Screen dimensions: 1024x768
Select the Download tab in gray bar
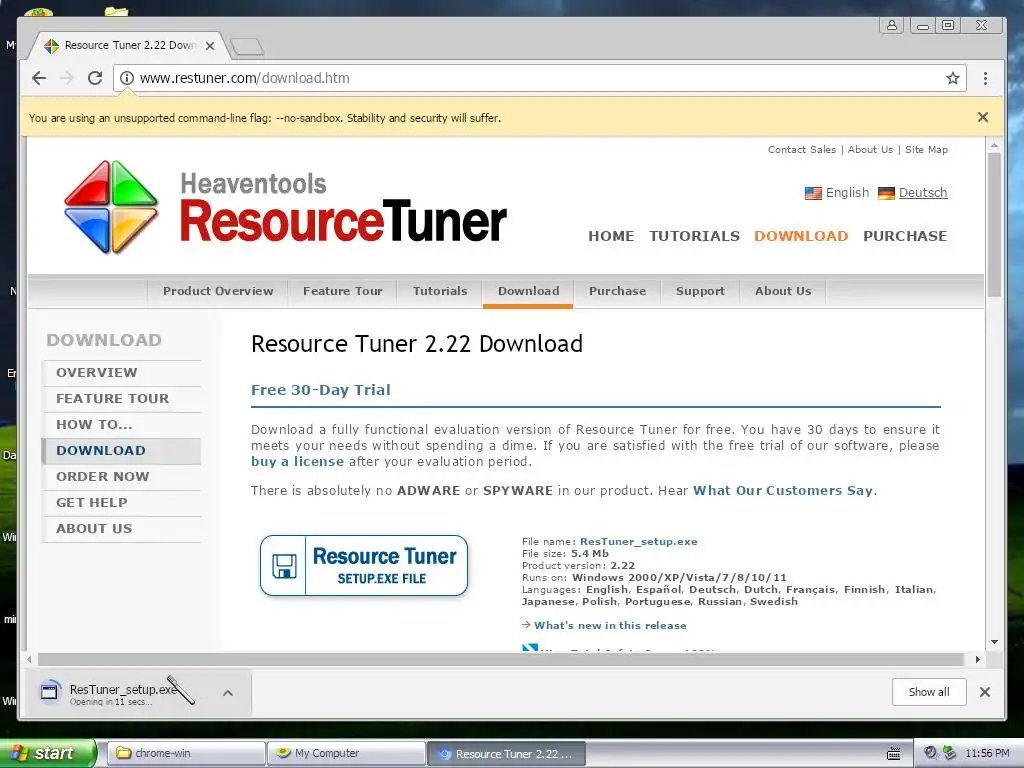(x=528, y=291)
